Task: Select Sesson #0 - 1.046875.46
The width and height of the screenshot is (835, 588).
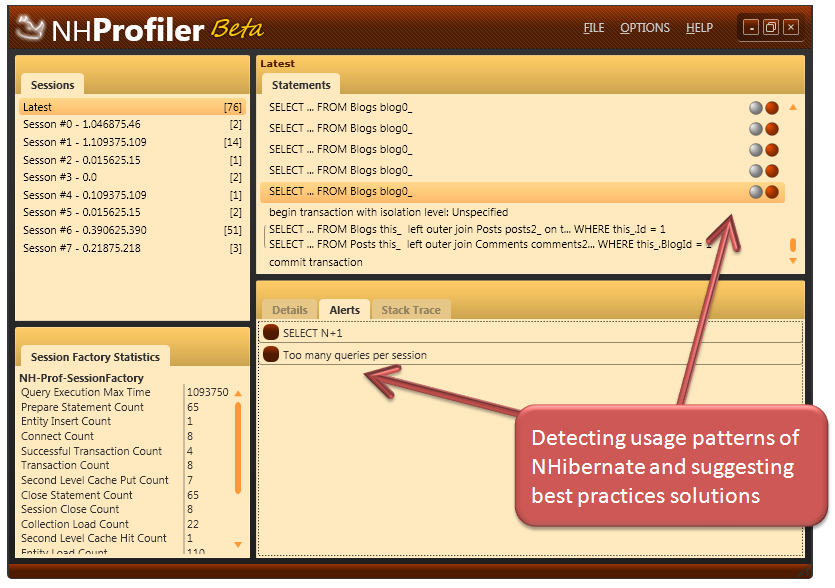Action: [x=132, y=124]
